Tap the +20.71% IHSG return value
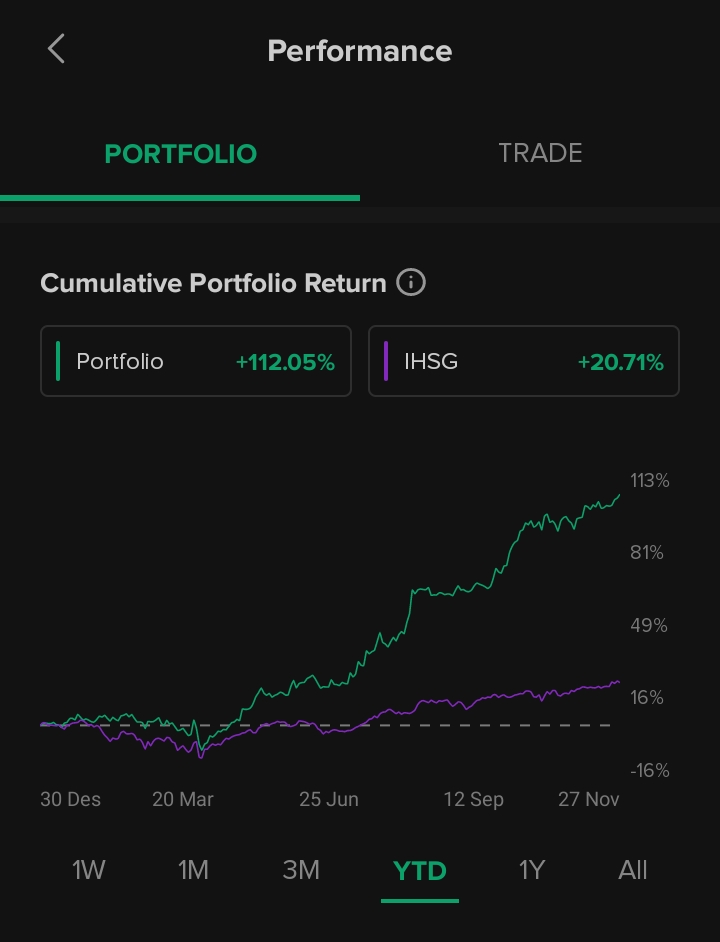This screenshot has width=720, height=942. coord(620,362)
